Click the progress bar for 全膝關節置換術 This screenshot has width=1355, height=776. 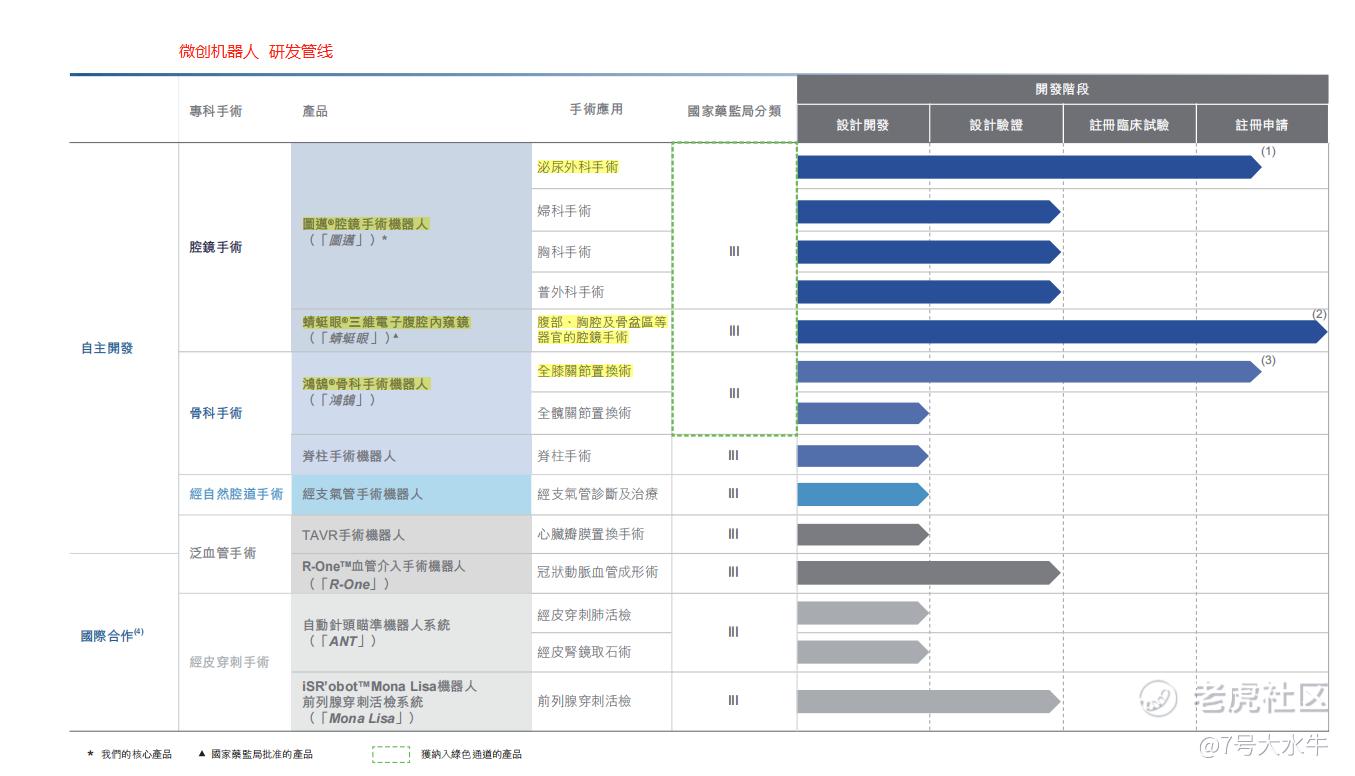[1029, 371]
